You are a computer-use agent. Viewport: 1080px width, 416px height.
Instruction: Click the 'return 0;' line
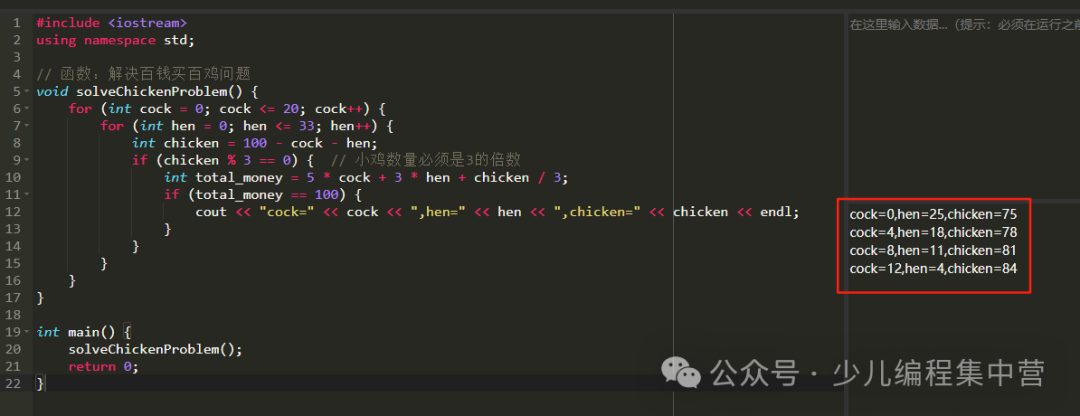(x=103, y=366)
